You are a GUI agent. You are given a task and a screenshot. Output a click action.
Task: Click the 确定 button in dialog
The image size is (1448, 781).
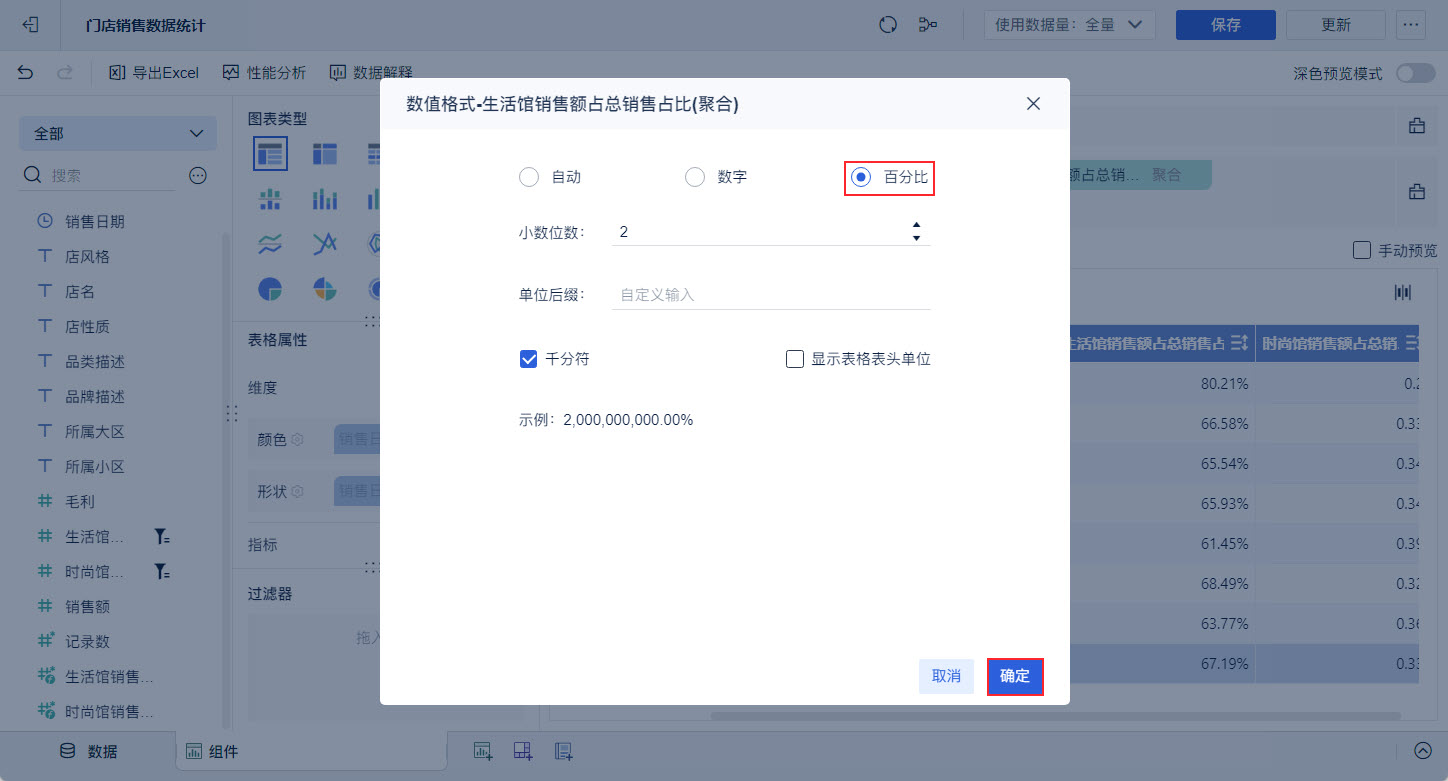(1015, 676)
